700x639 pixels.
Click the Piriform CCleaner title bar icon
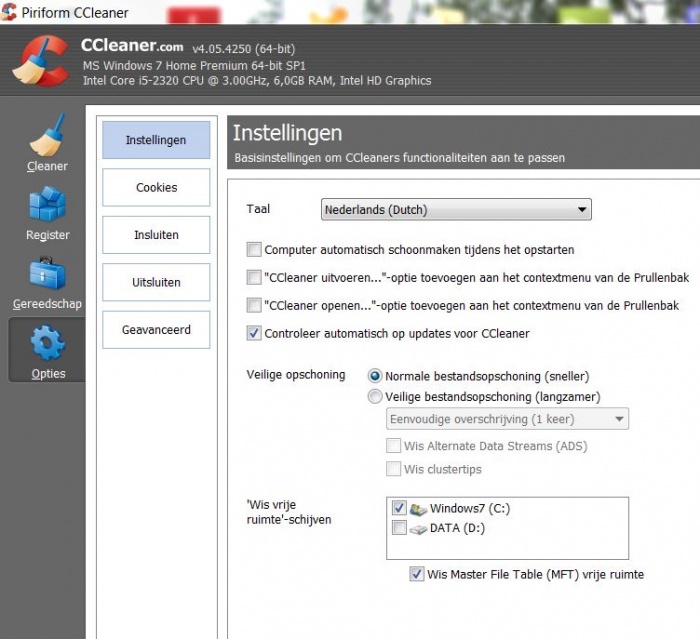click(x=8, y=12)
